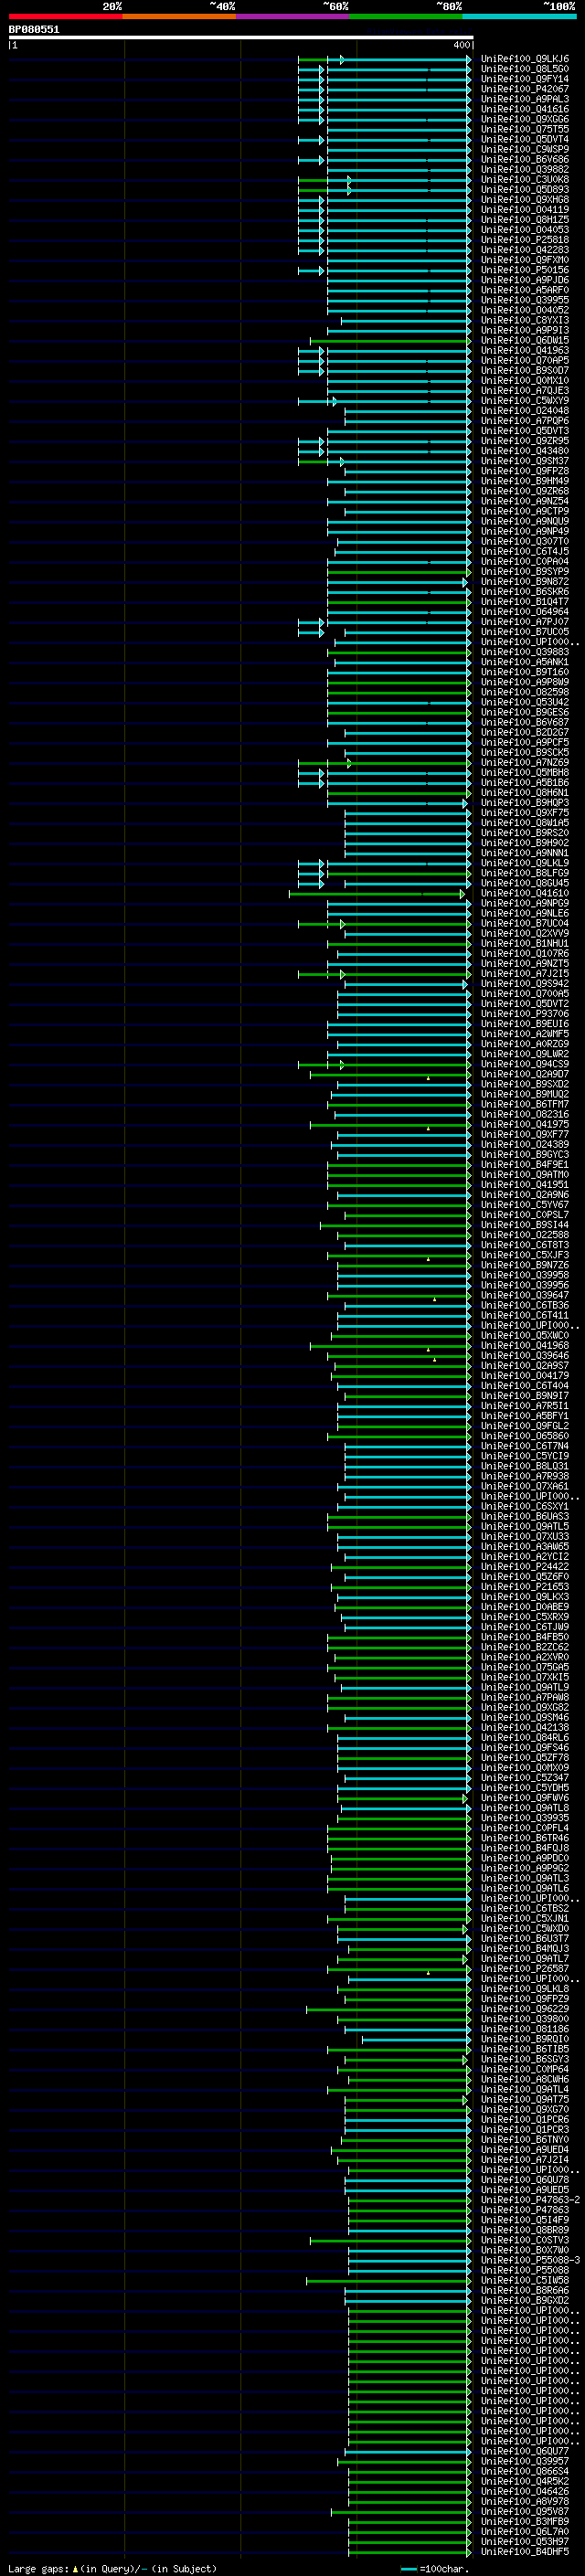
Task: Select hit label UniRef100_B6TFM7
Action: point(525,1104)
